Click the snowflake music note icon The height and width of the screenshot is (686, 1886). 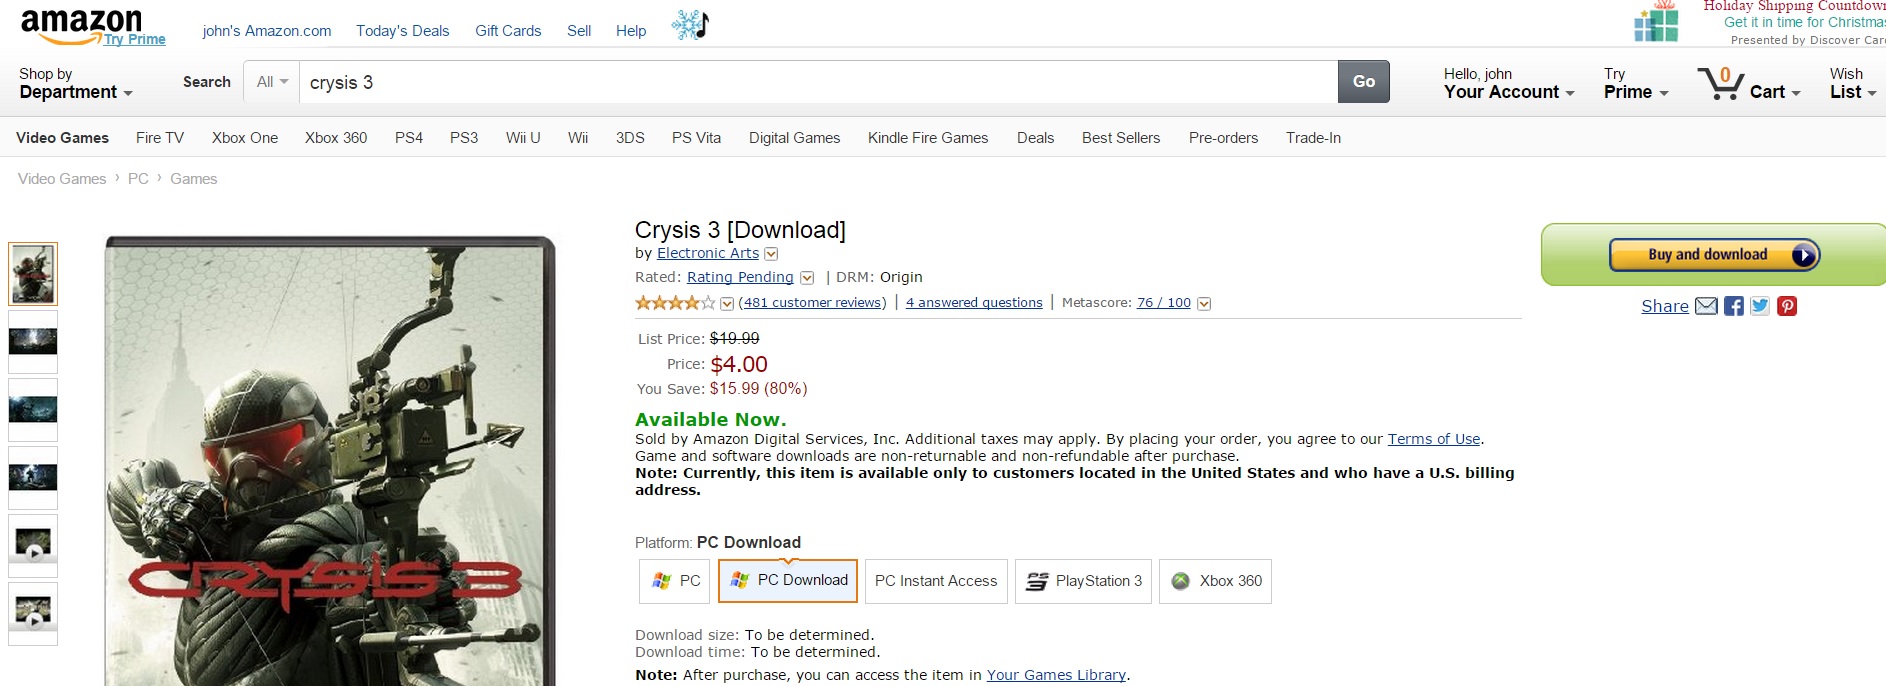(690, 25)
